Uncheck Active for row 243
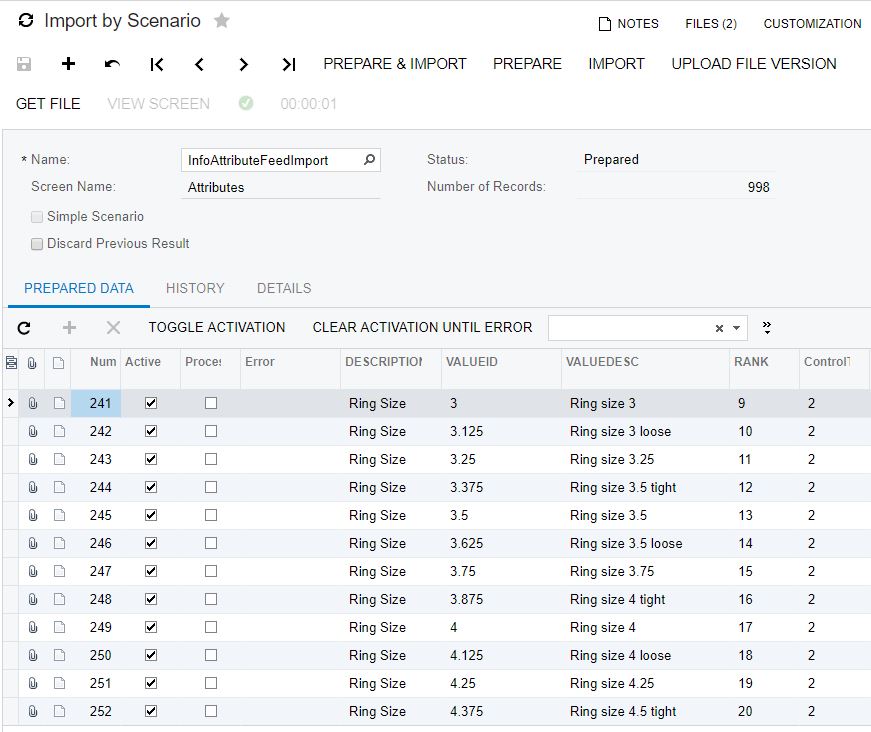The width and height of the screenshot is (871, 732). click(x=151, y=459)
